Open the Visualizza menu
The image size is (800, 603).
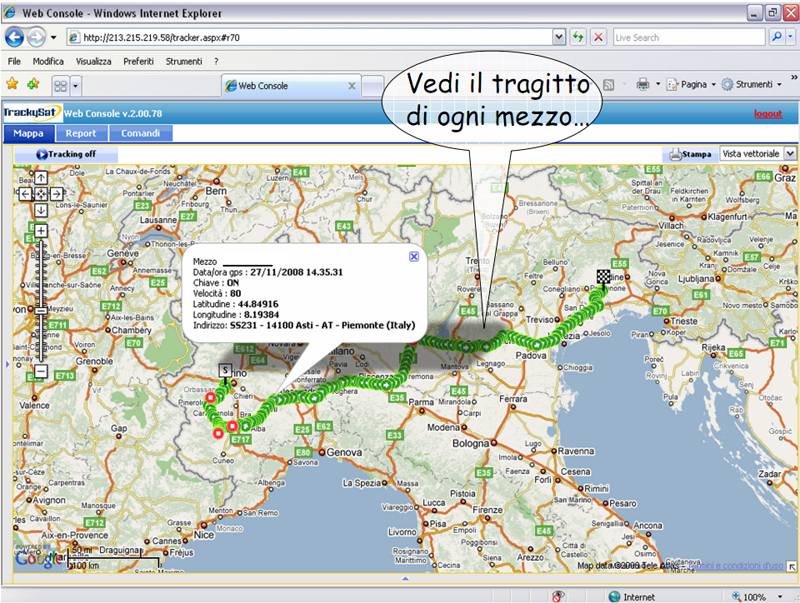click(93, 61)
